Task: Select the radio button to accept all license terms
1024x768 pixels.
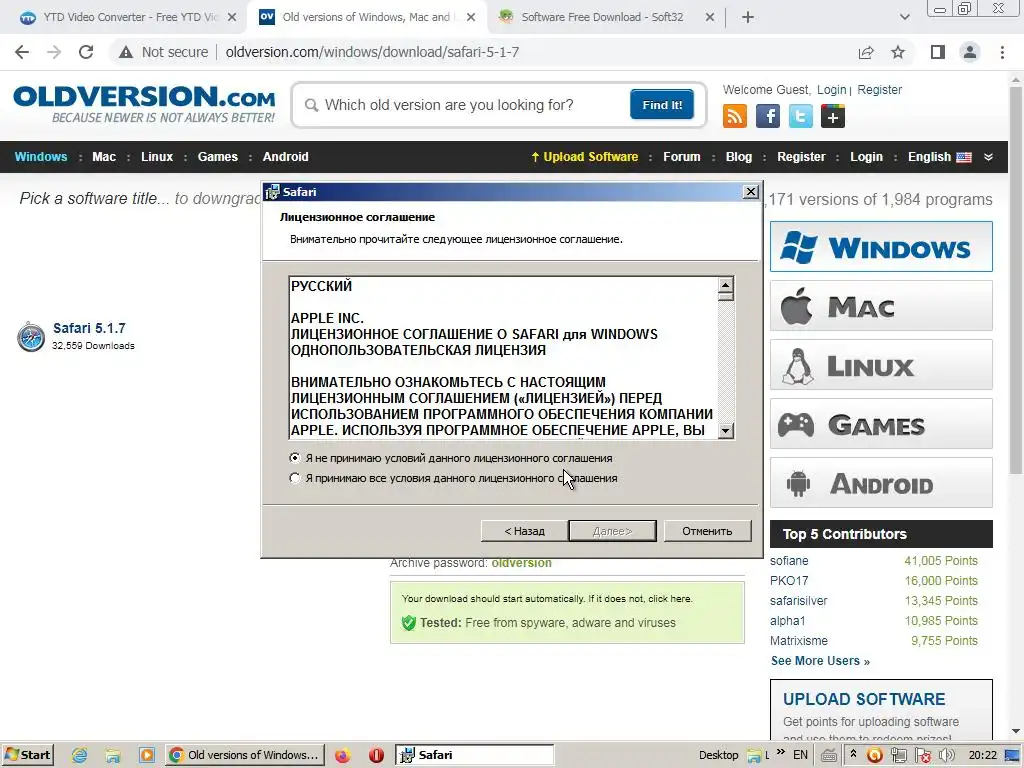Action: [x=295, y=478]
